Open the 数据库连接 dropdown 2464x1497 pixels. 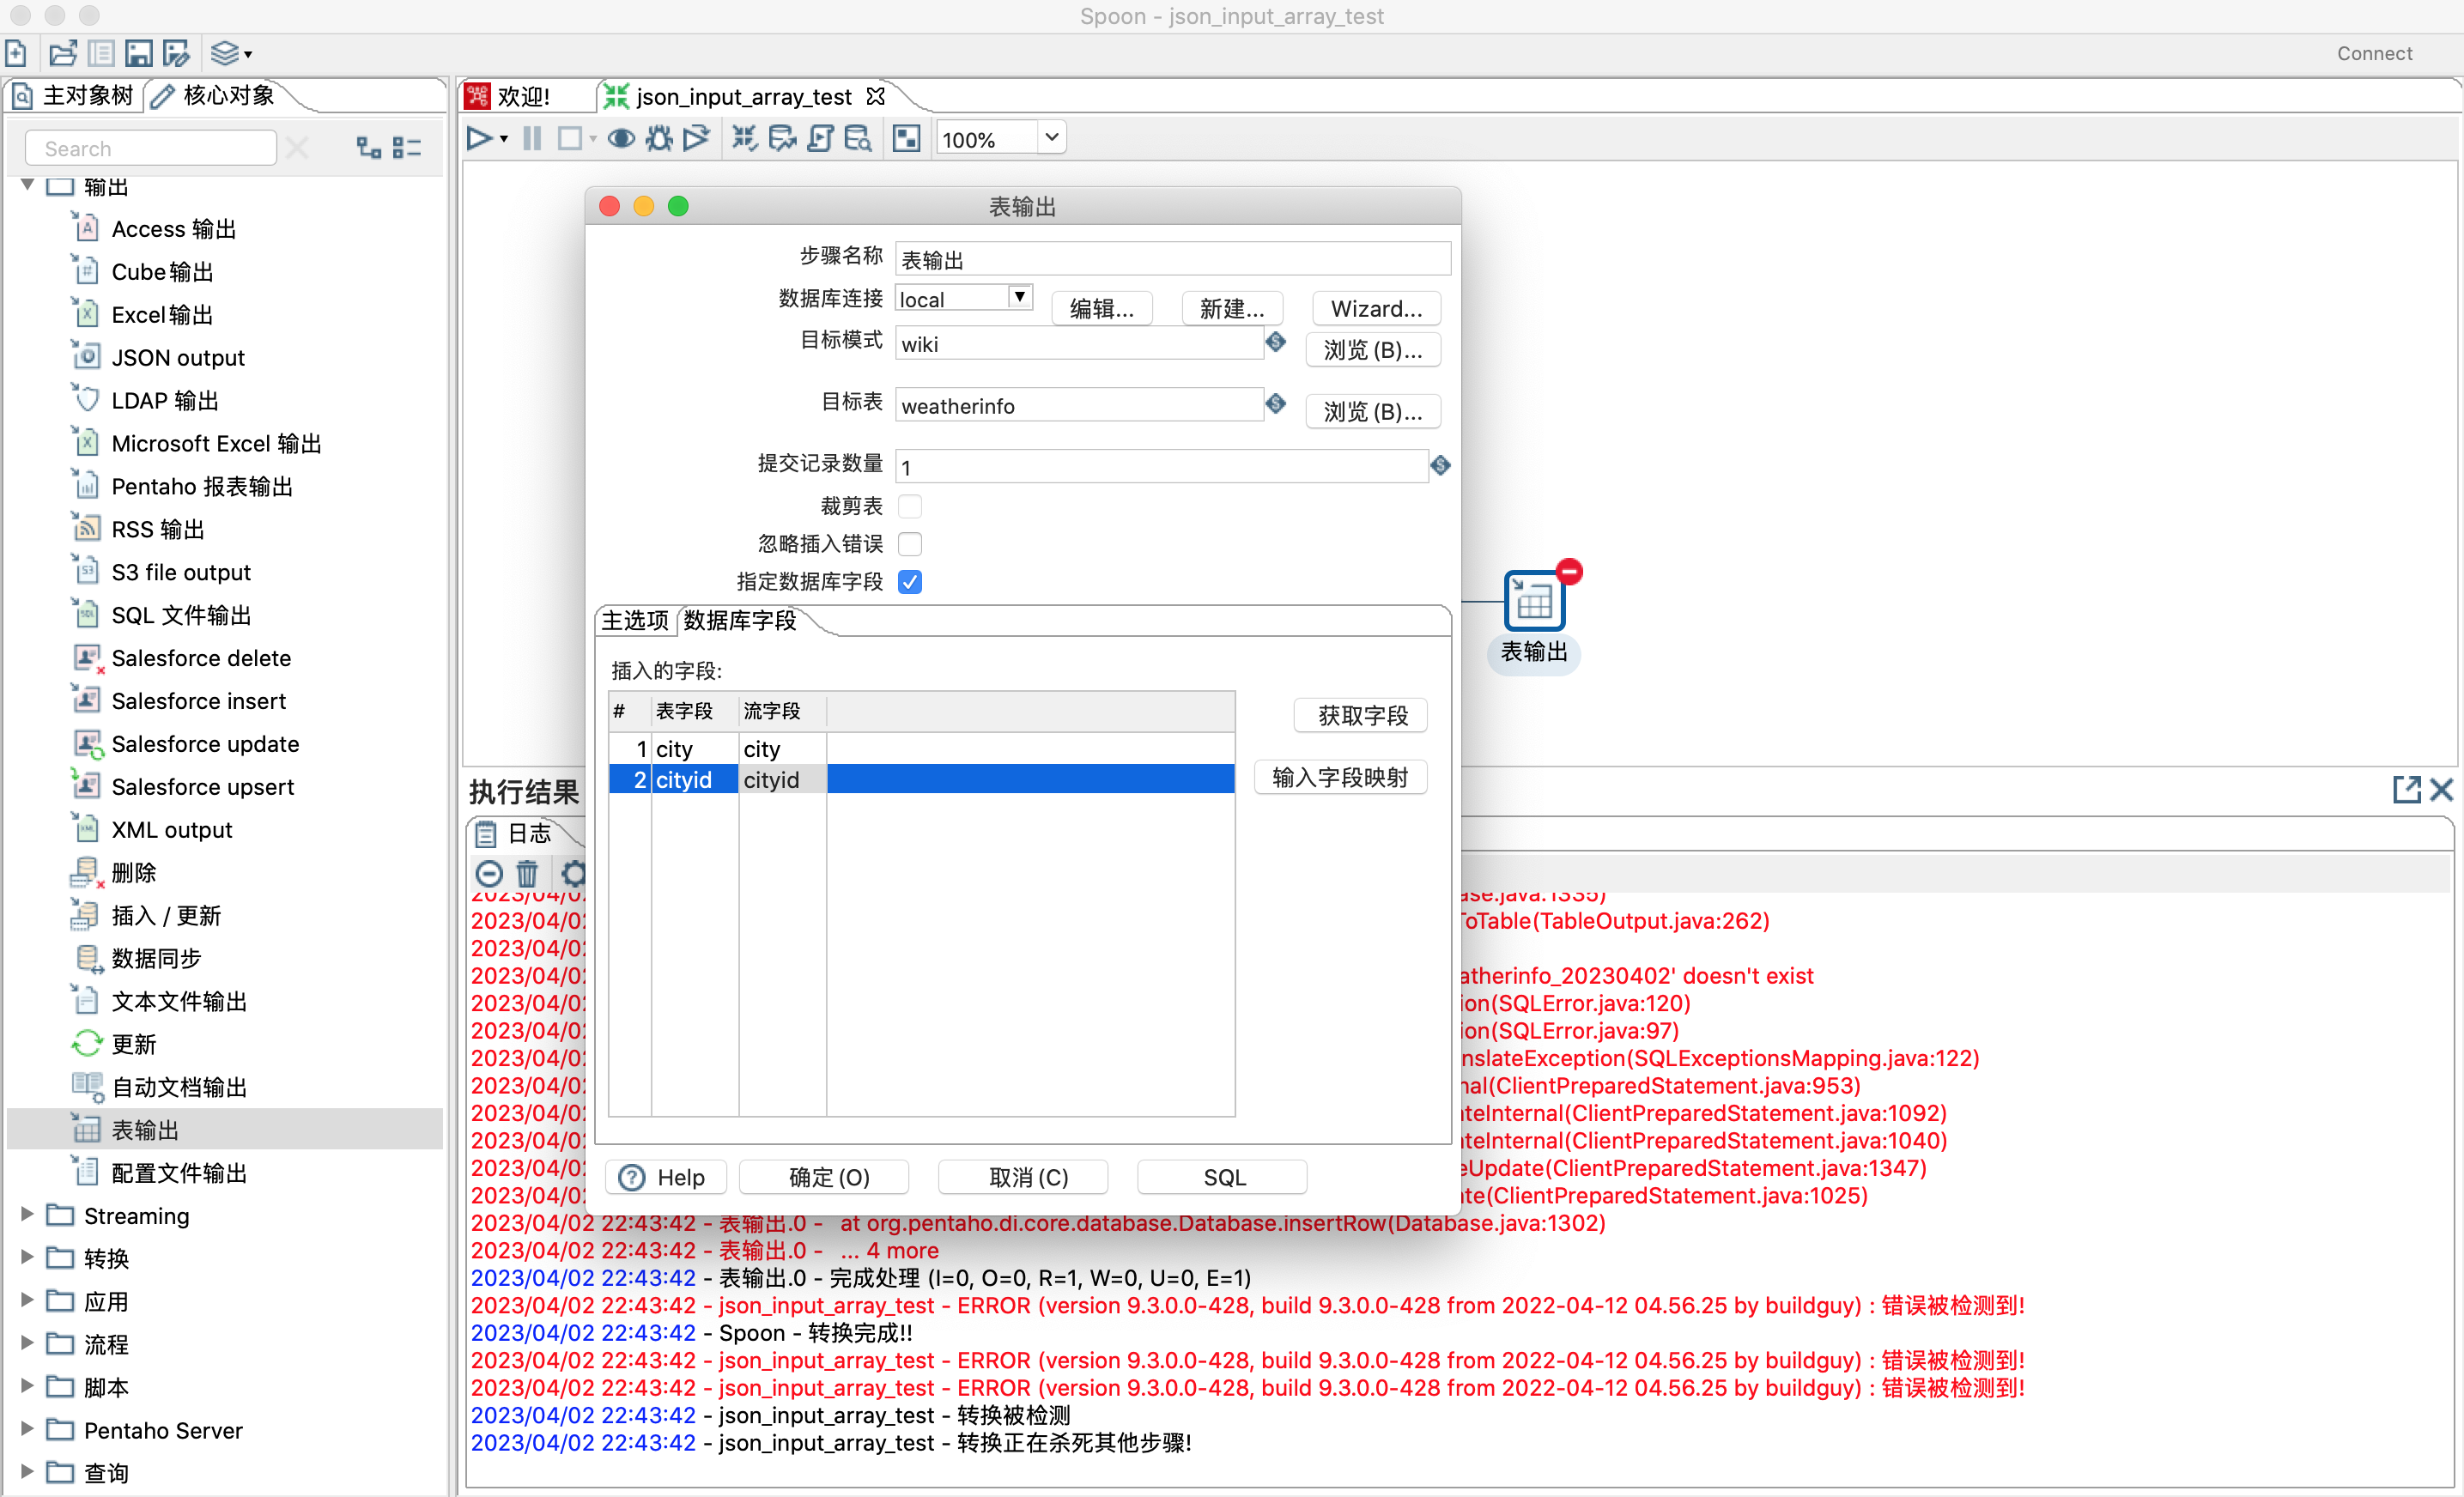1019,297
